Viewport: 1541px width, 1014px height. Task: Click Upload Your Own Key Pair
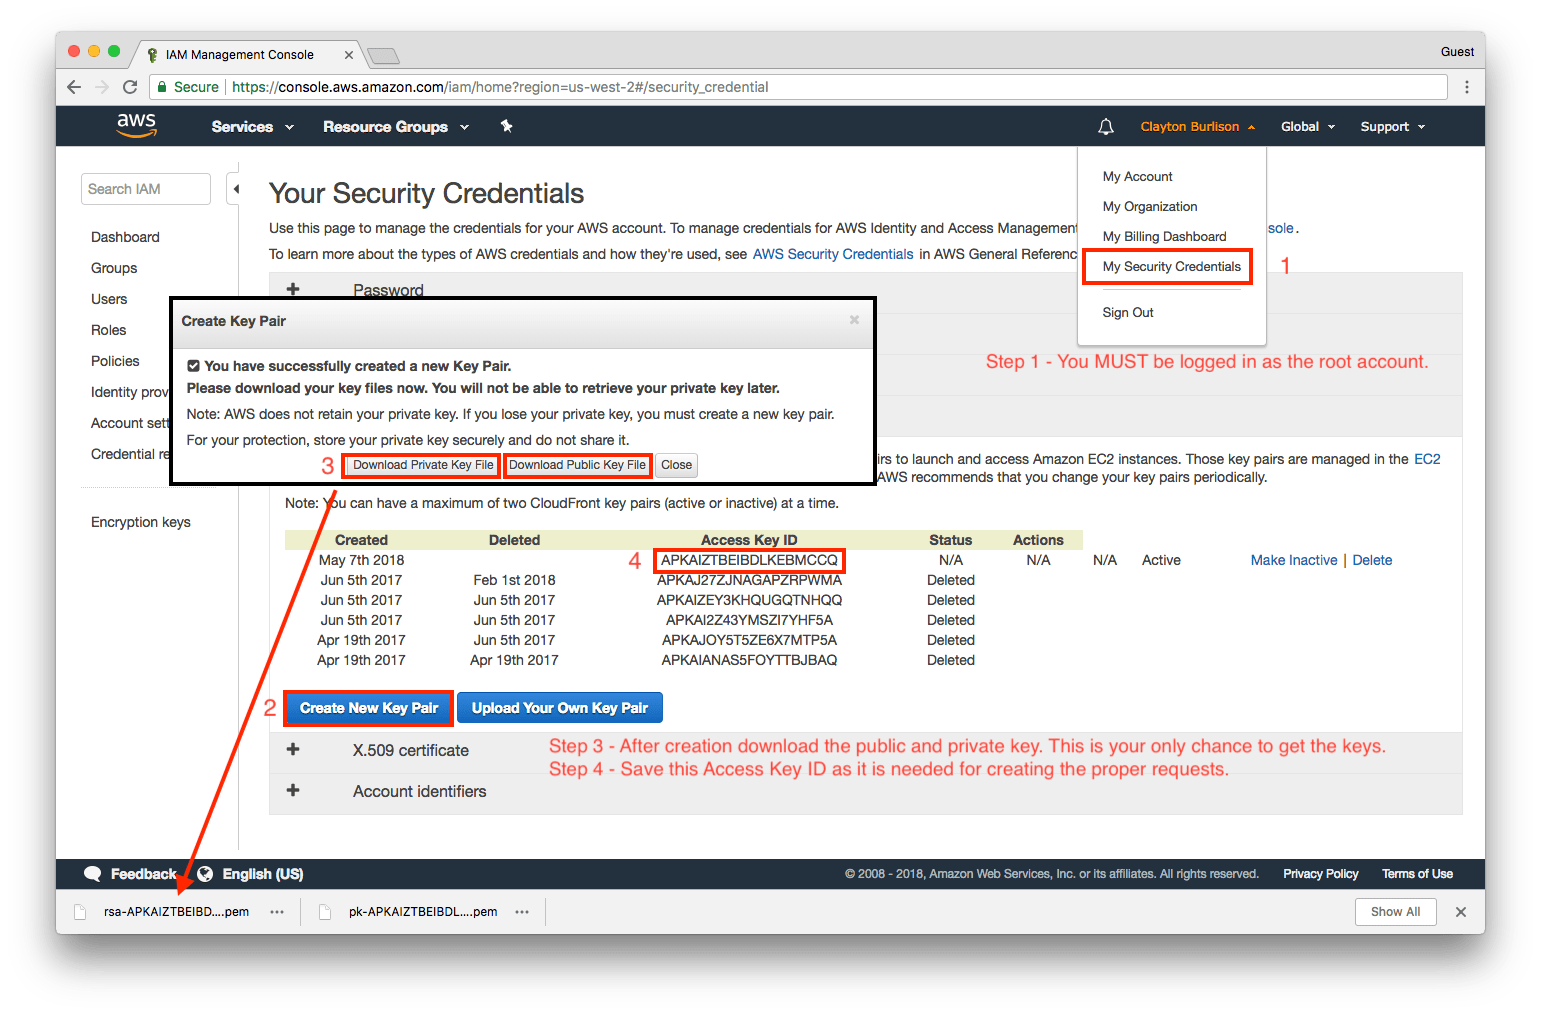pos(560,708)
